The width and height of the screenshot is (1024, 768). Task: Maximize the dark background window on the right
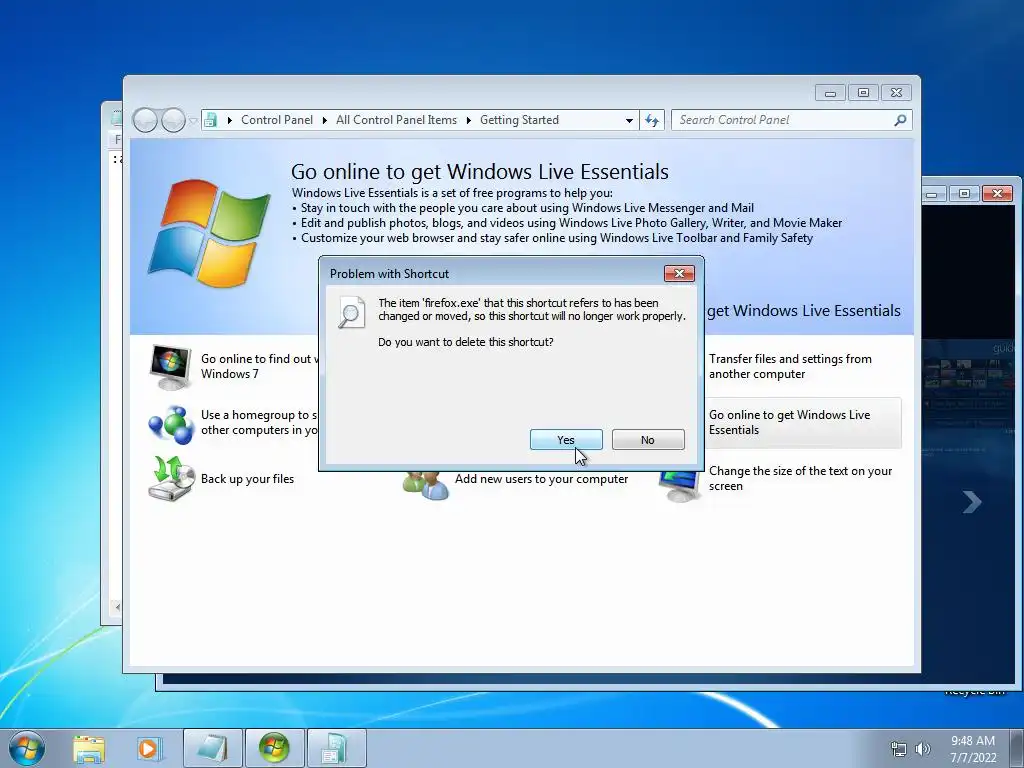964,193
